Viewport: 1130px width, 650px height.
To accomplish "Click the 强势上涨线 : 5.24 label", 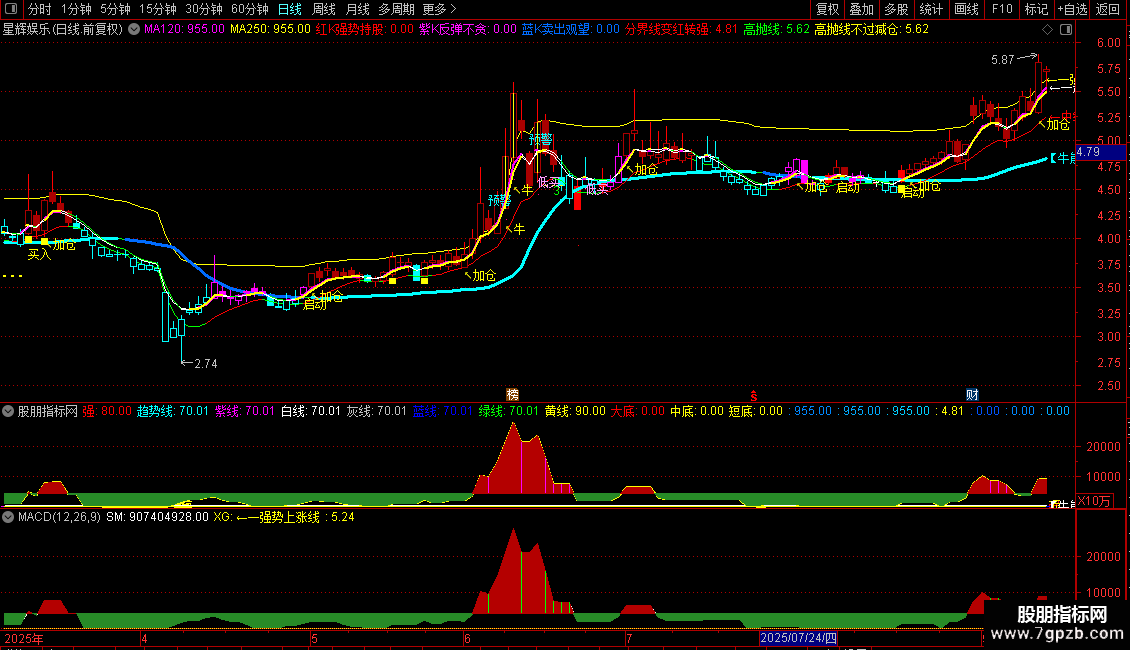I will pos(307,517).
